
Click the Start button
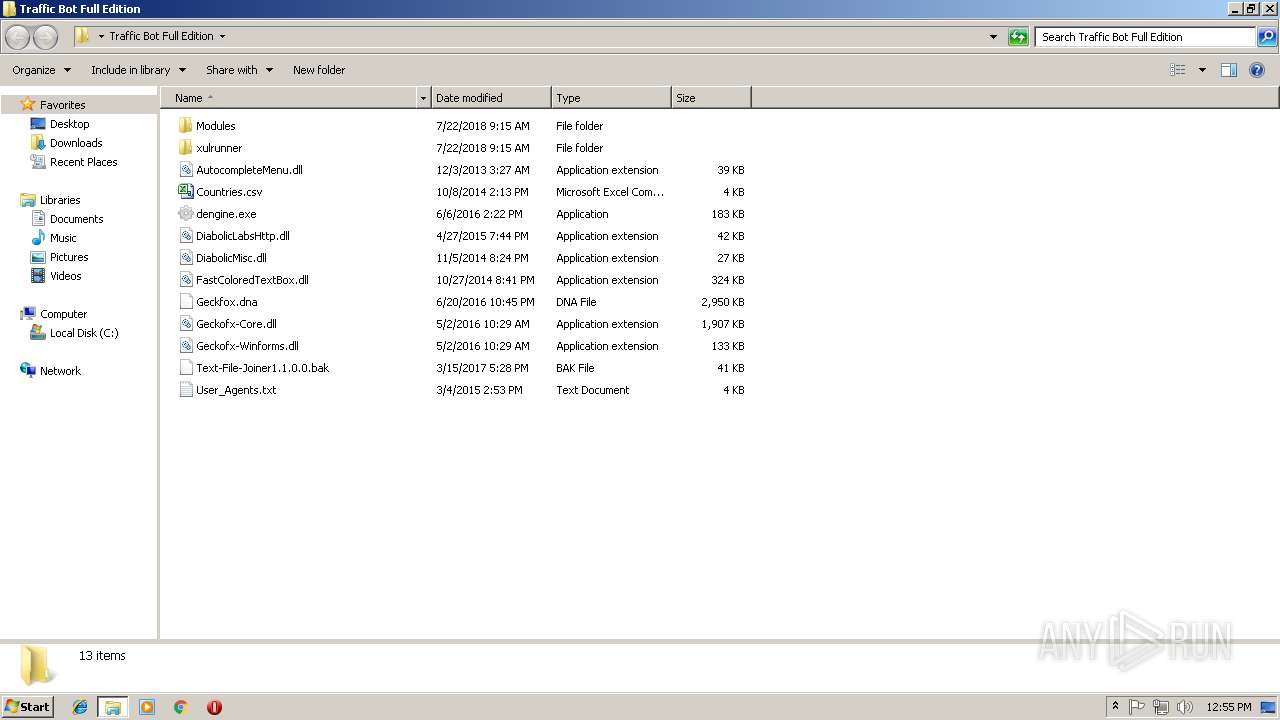(27, 707)
